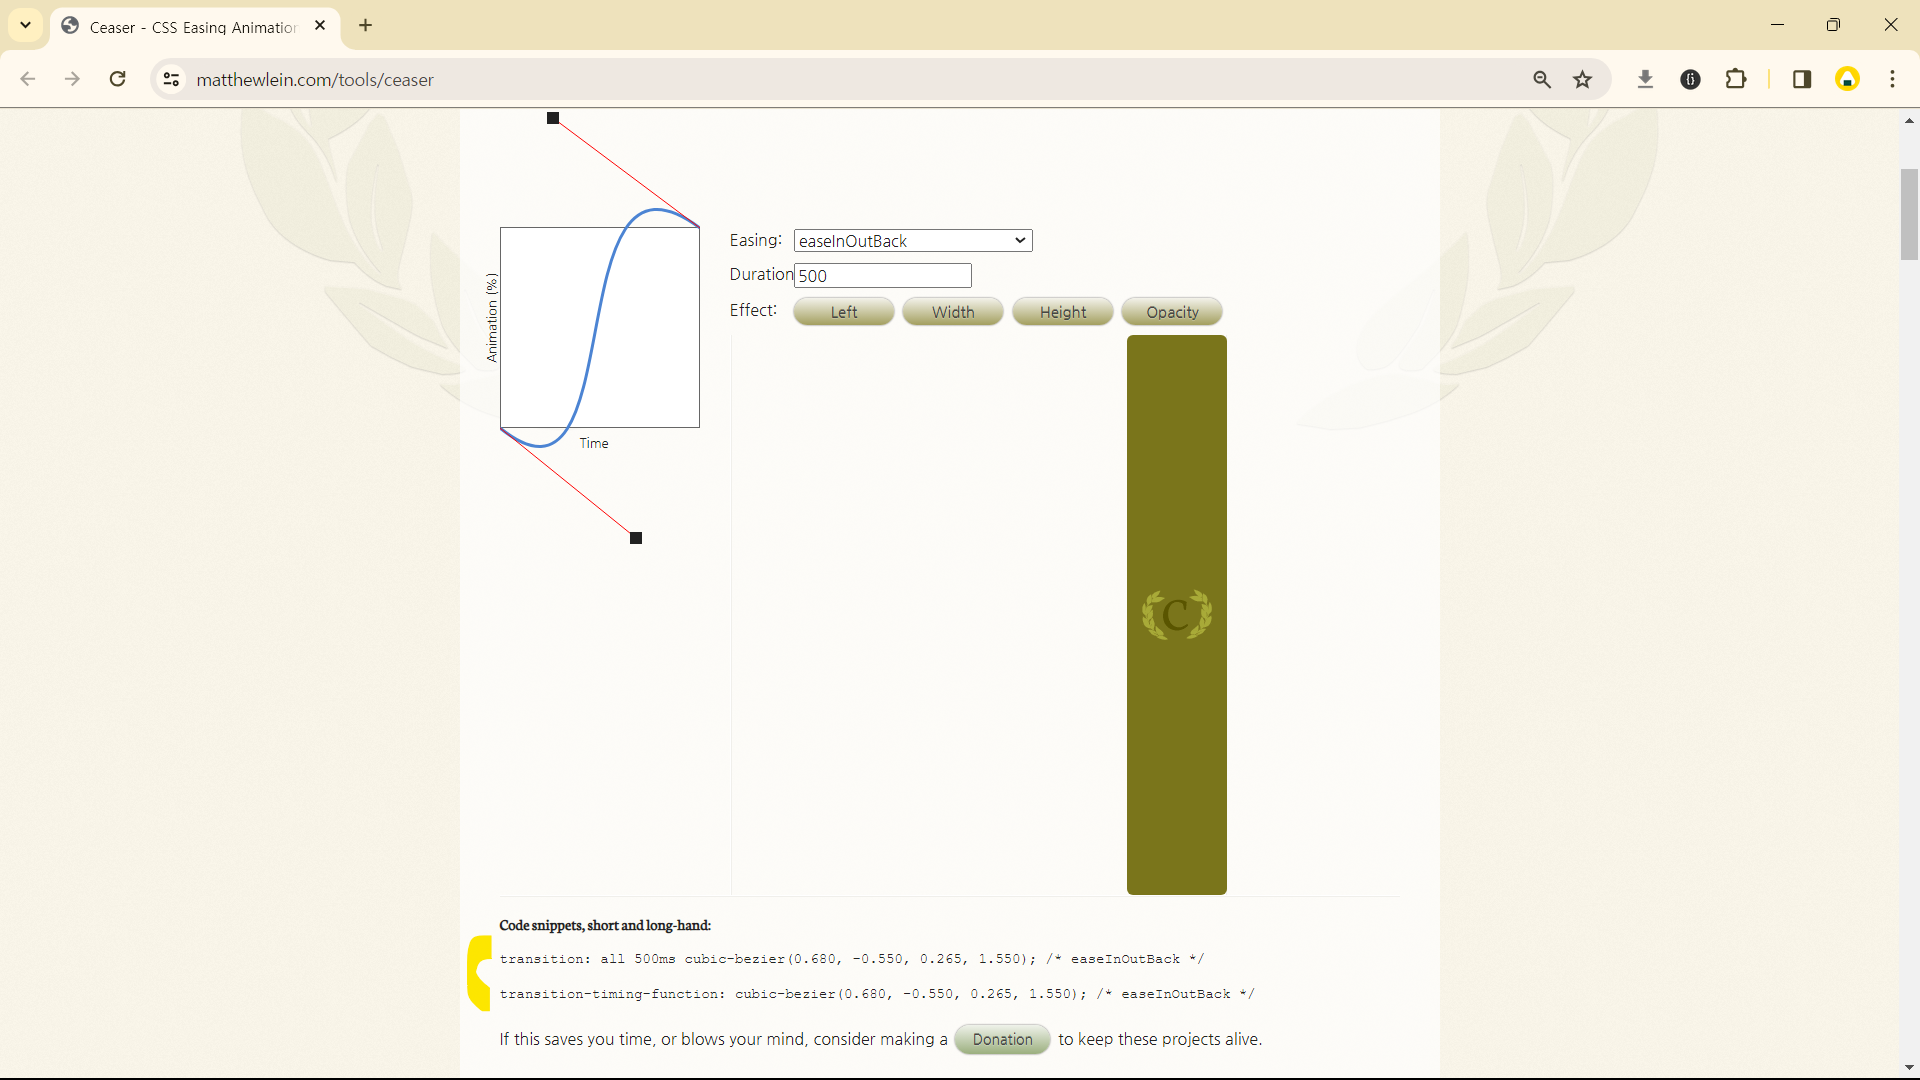
Task: Toggle the browser side panel icon
Action: pyautogui.click(x=1802, y=79)
